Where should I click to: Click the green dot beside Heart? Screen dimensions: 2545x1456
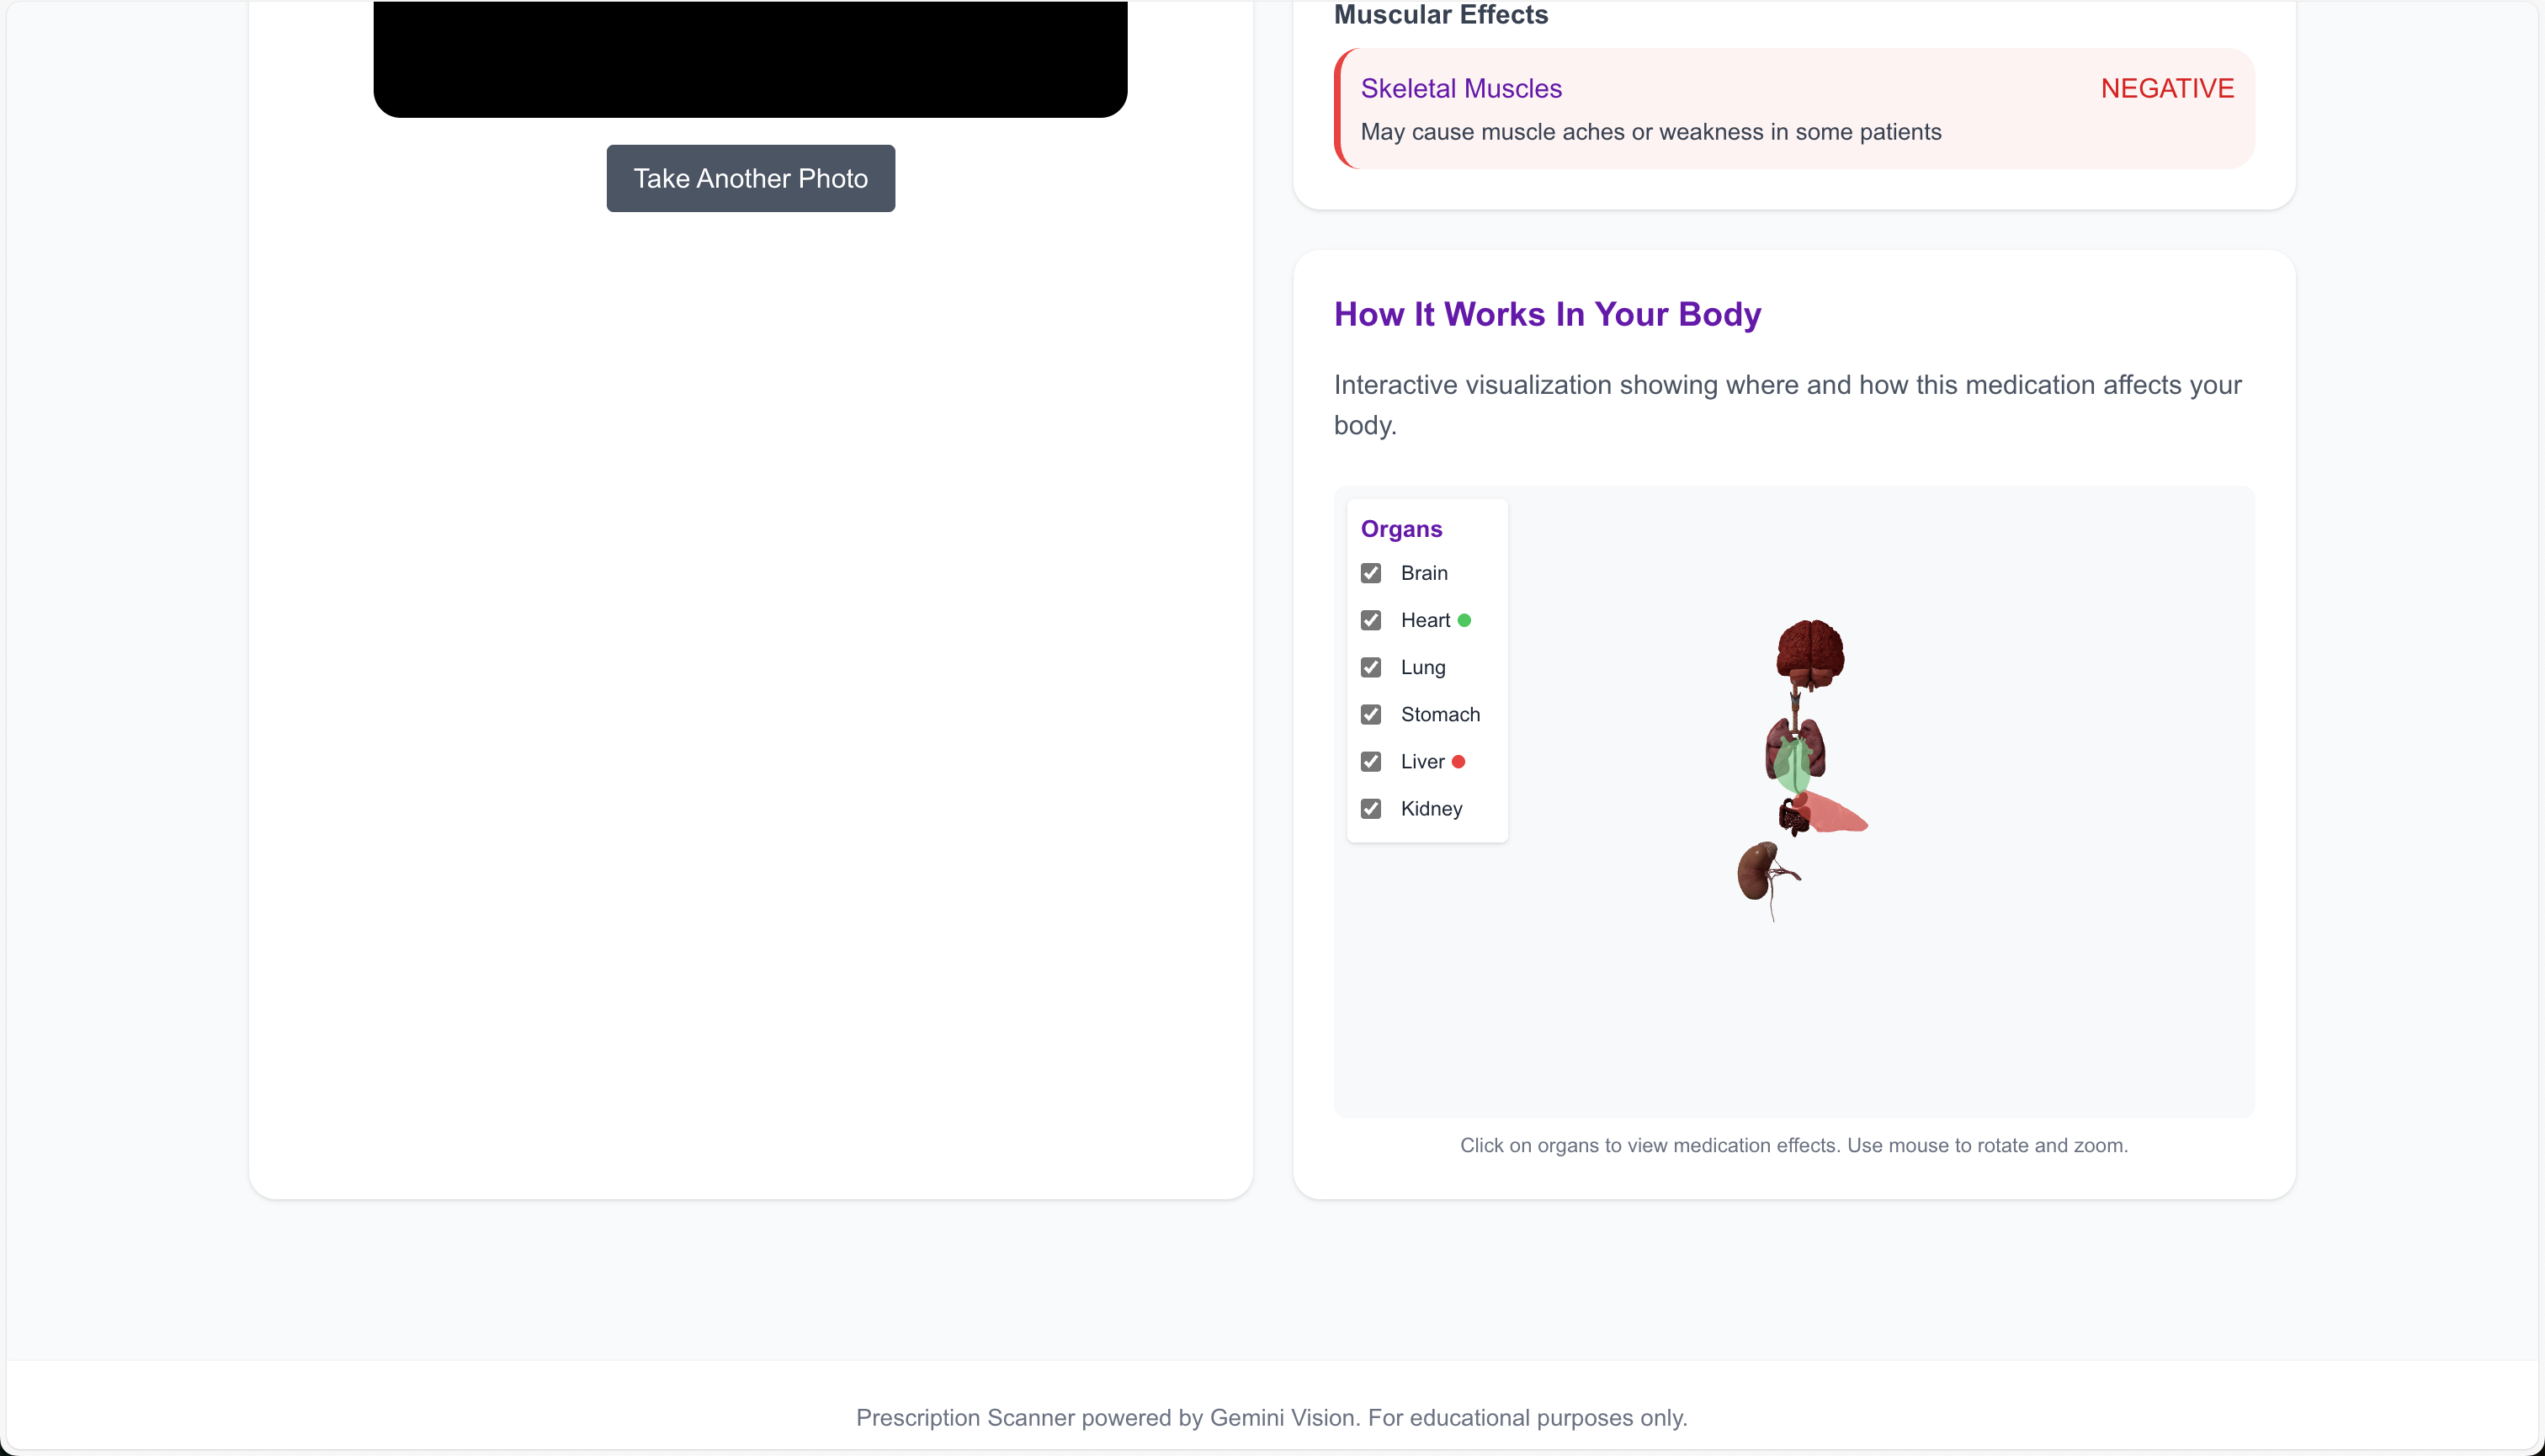coord(1464,620)
